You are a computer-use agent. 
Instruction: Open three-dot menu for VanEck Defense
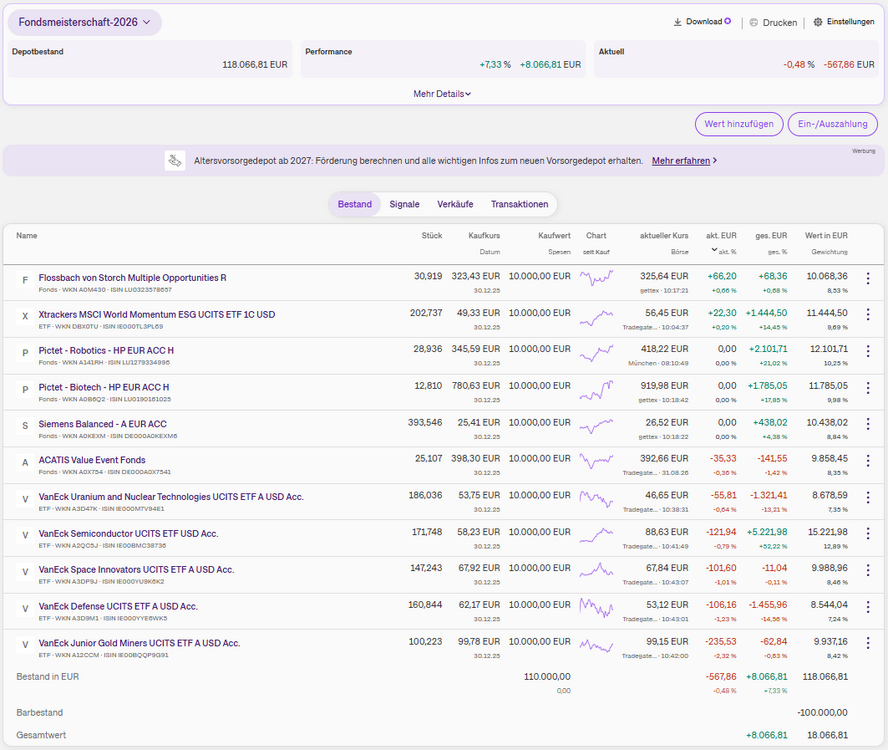pyautogui.click(x=868, y=607)
